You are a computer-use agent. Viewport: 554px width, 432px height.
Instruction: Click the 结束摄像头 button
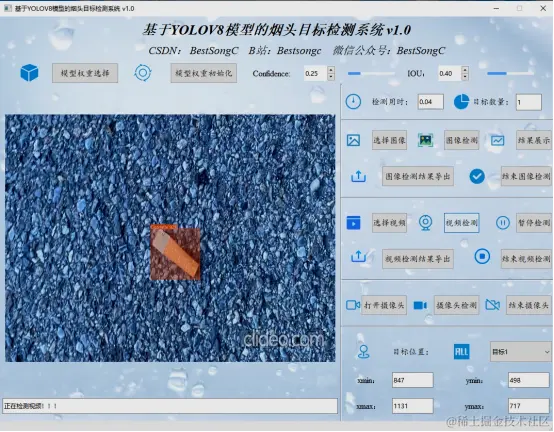click(529, 305)
